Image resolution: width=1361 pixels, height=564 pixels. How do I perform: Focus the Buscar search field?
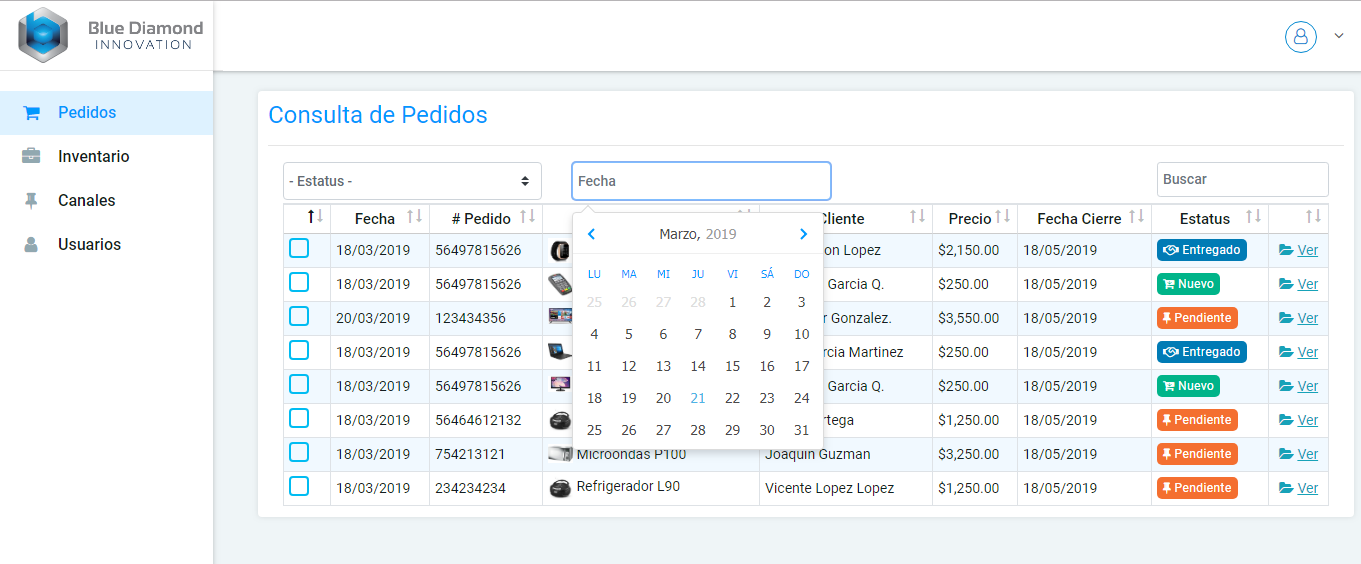1242,180
